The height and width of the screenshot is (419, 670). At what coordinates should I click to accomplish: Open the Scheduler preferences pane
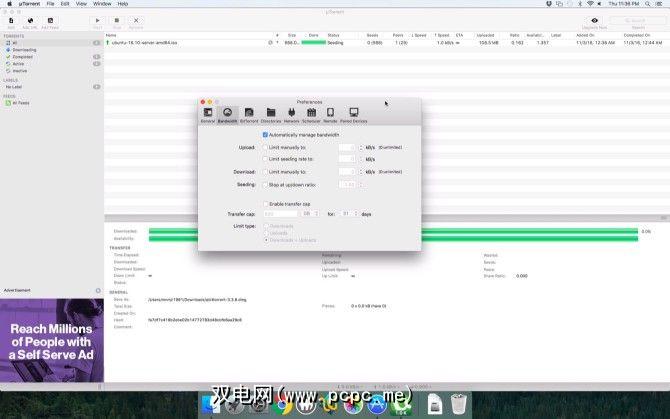point(312,115)
